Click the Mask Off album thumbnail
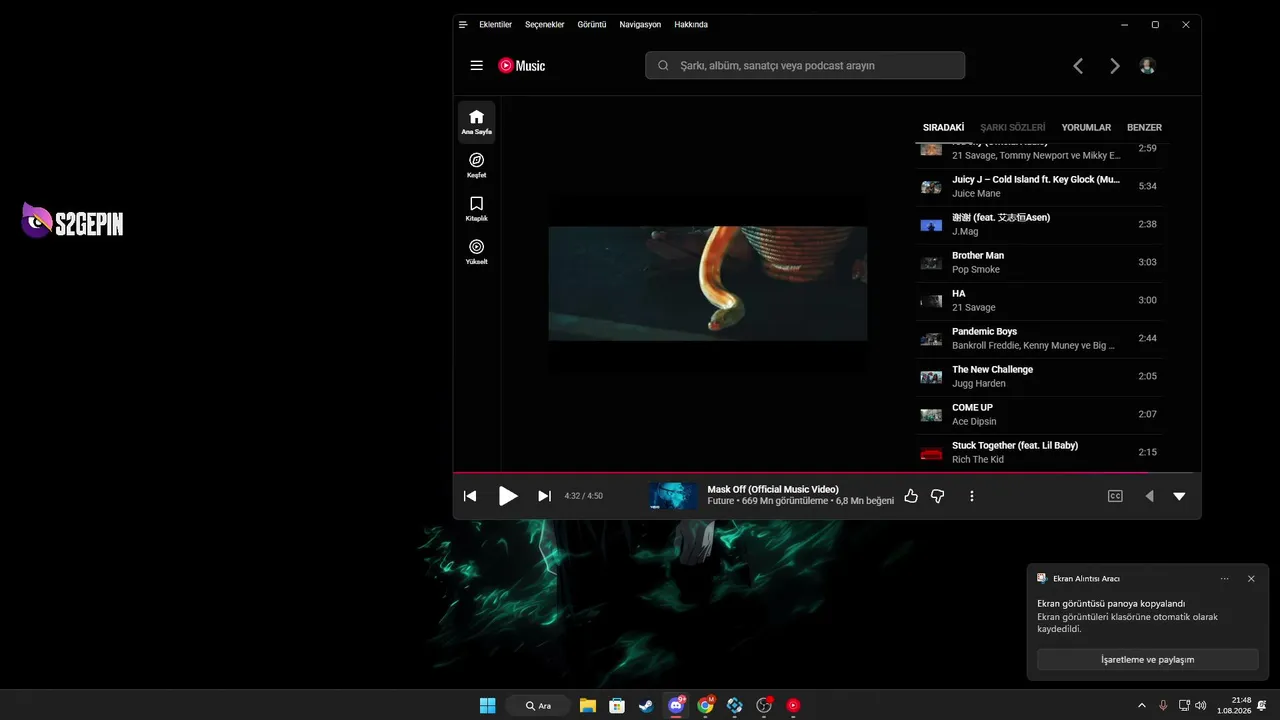1280x720 pixels. (x=673, y=496)
